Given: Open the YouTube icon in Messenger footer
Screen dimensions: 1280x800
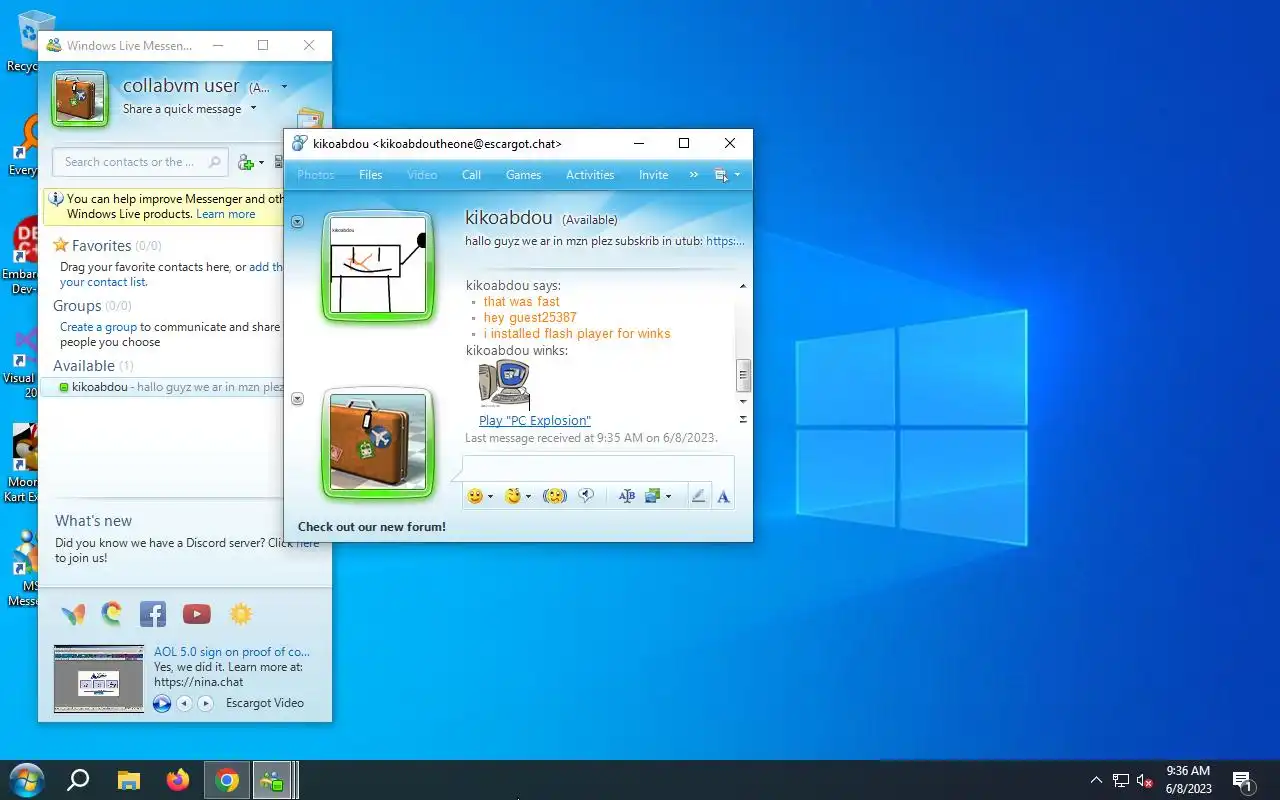Looking at the screenshot, I should [197, 614].
